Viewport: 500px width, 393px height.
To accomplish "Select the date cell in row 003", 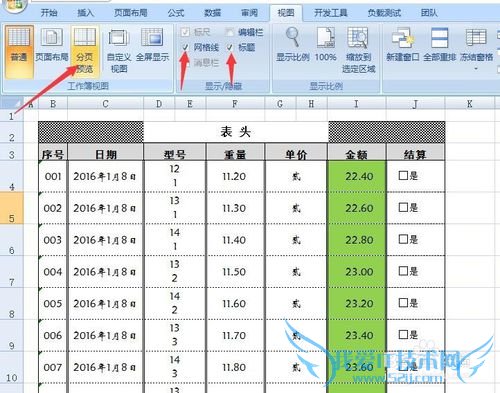I will (106, 240).
